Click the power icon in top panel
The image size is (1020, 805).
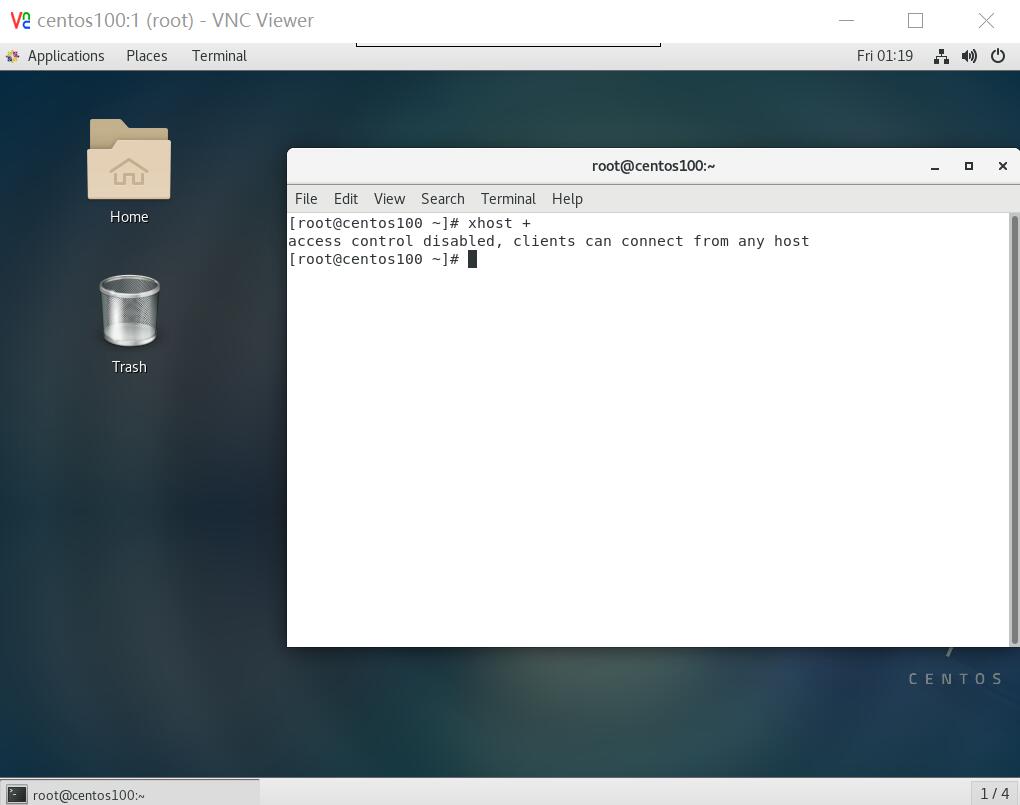[998, 56]
